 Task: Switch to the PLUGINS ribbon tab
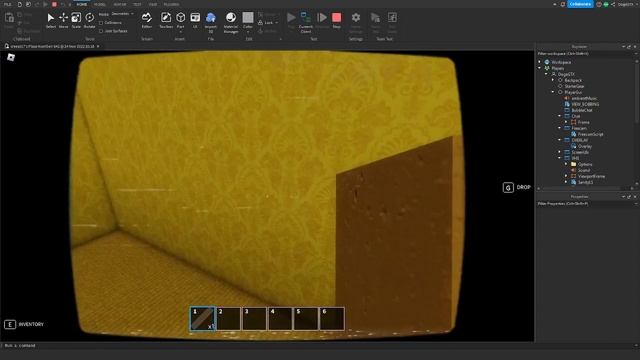[x=171, y=4]
